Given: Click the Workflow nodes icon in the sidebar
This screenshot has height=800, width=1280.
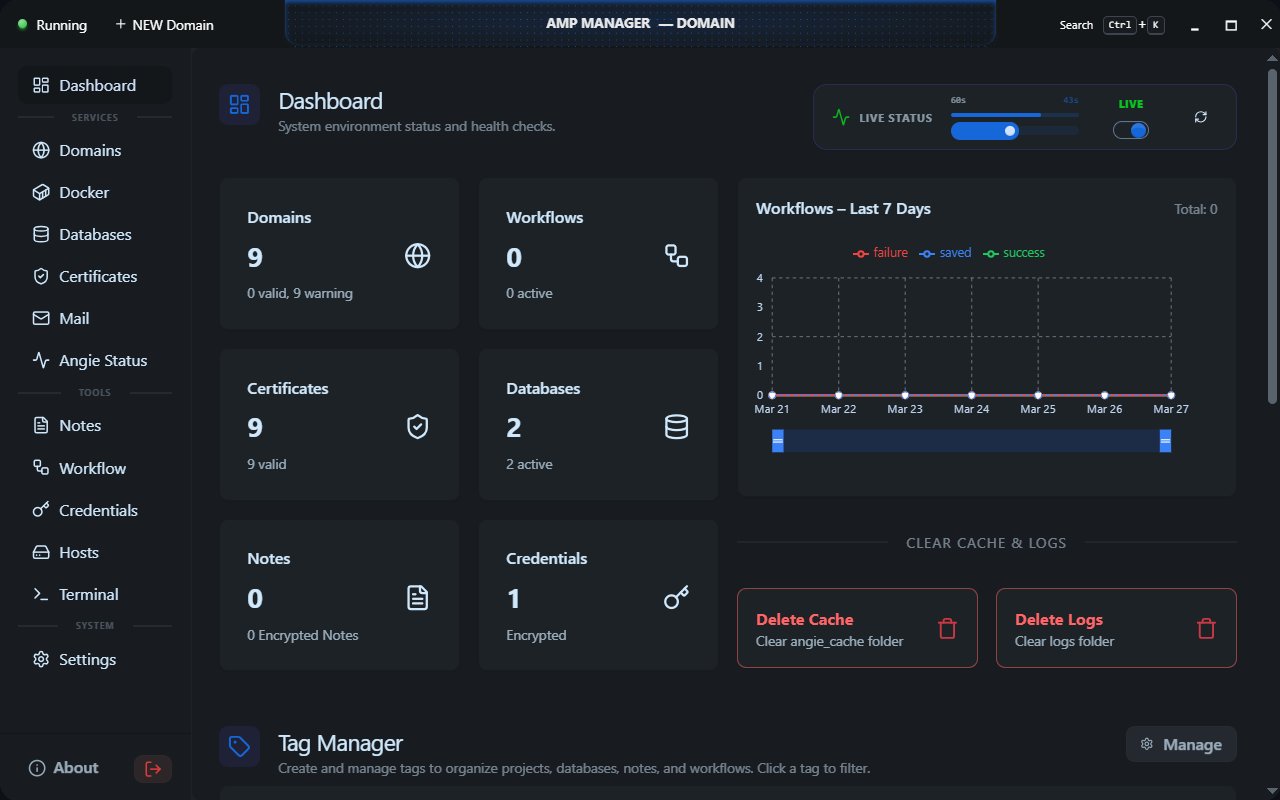Looking at the screenshot, I should click(38, 468).
